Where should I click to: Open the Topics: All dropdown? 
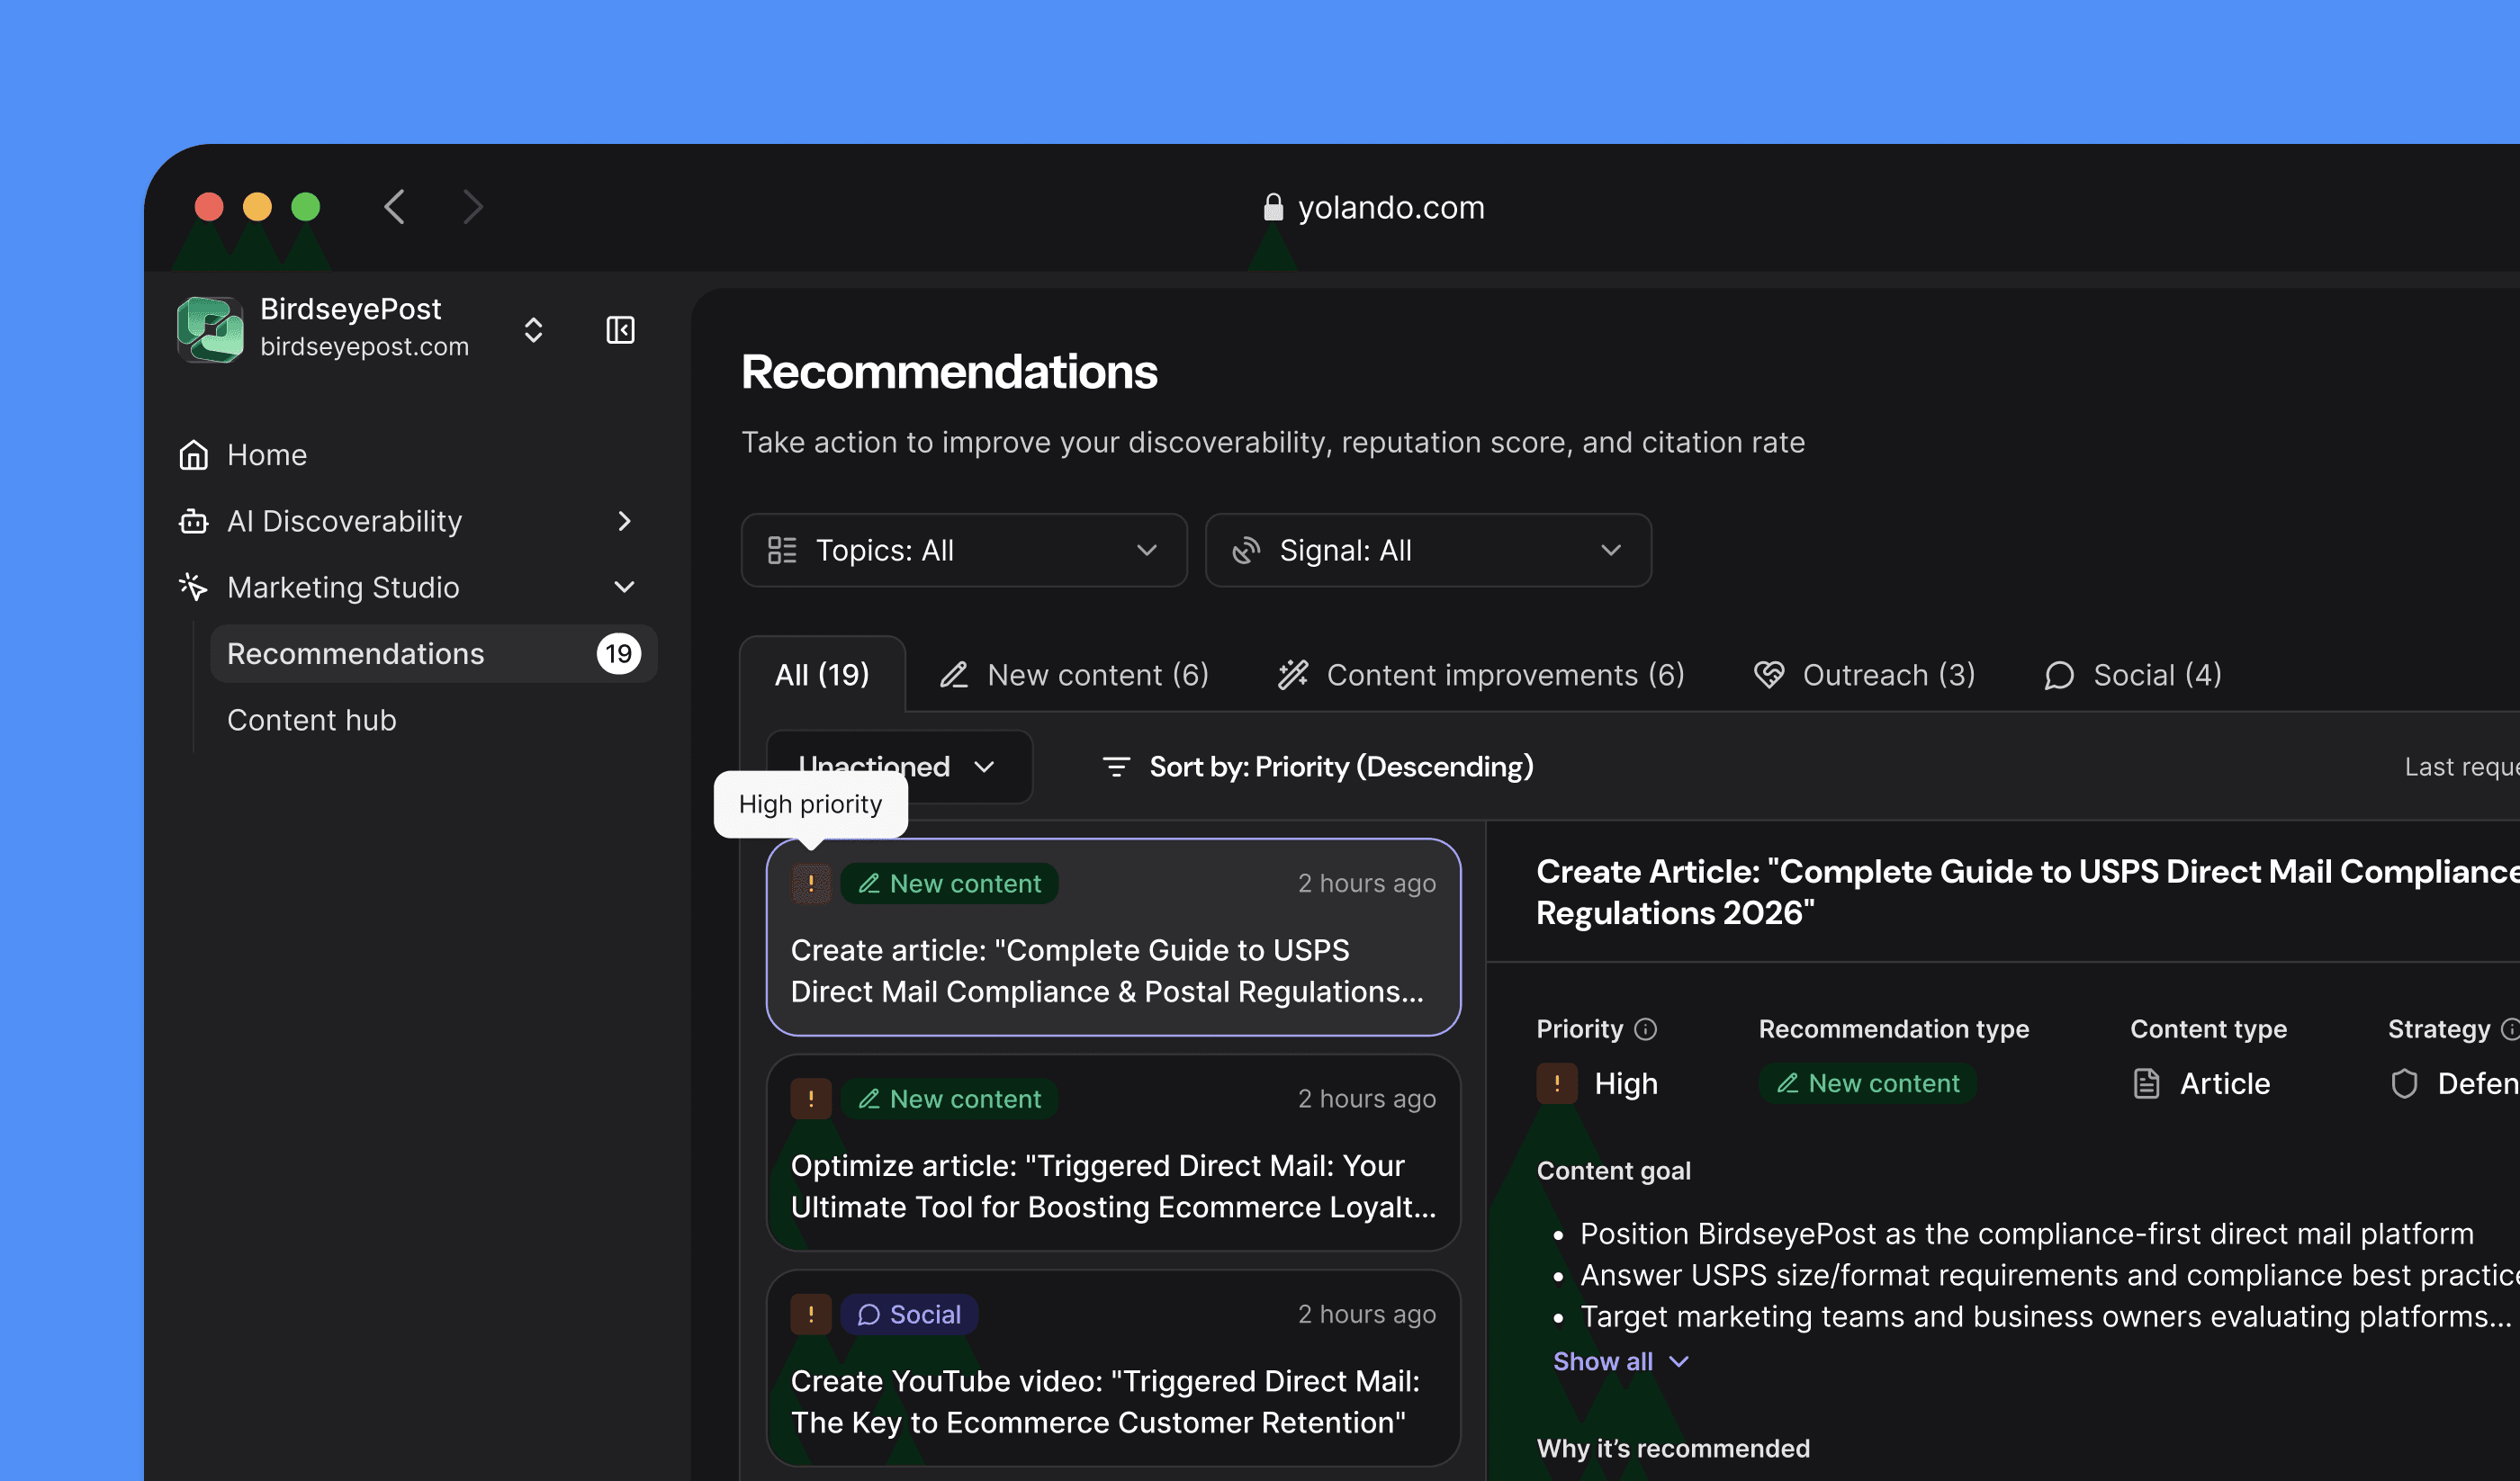coord(963,550)
